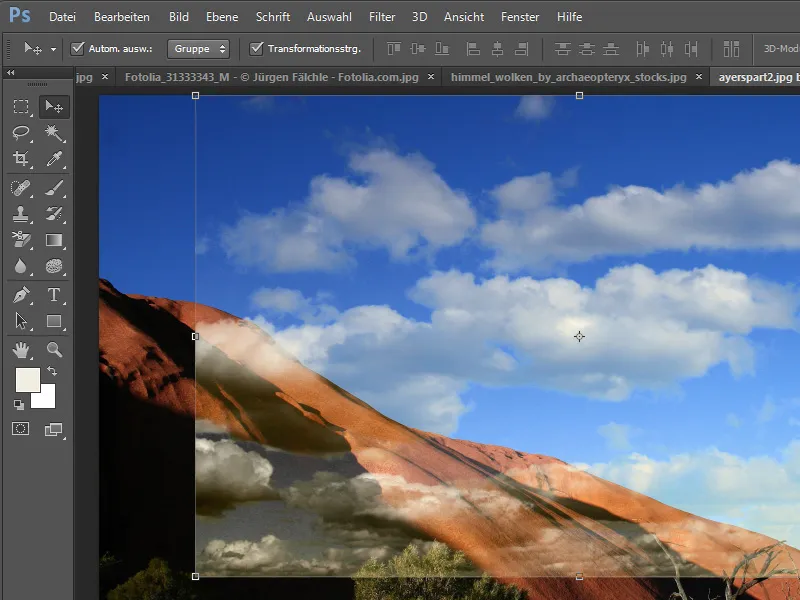Select the Move tool in toolbox

(x=54, y=107)
